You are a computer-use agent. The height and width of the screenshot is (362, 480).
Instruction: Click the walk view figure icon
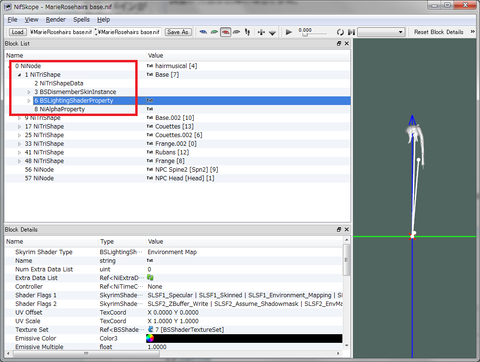247,32
